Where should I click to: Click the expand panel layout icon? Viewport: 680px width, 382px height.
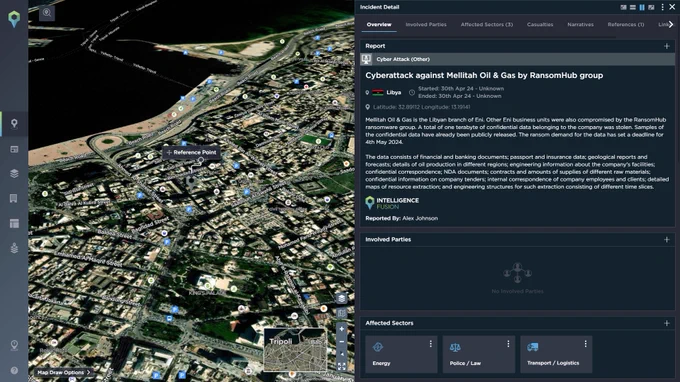pyautogui.click(x=651, y=7)
